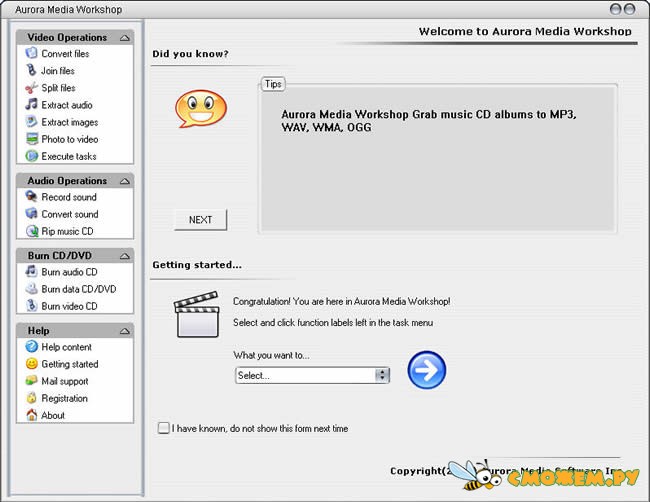Click the Split files scissors icon

coord(32,87)
